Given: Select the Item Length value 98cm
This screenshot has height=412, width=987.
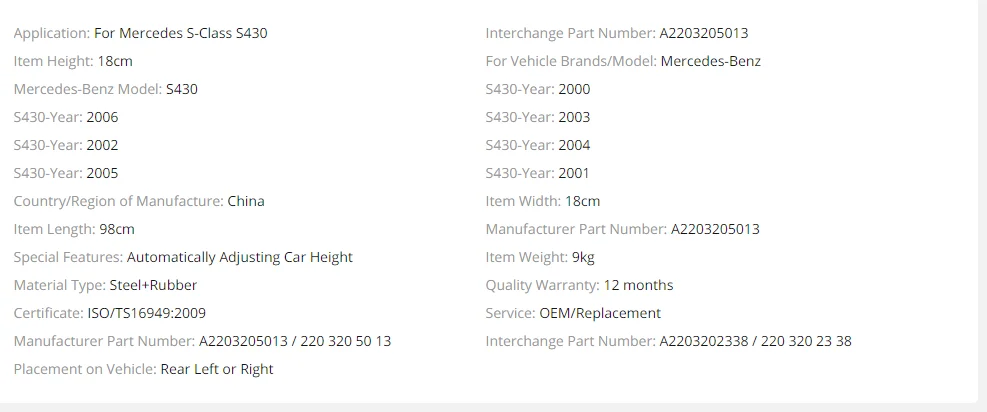Looking at the screenshot, I should click(118, 229).
